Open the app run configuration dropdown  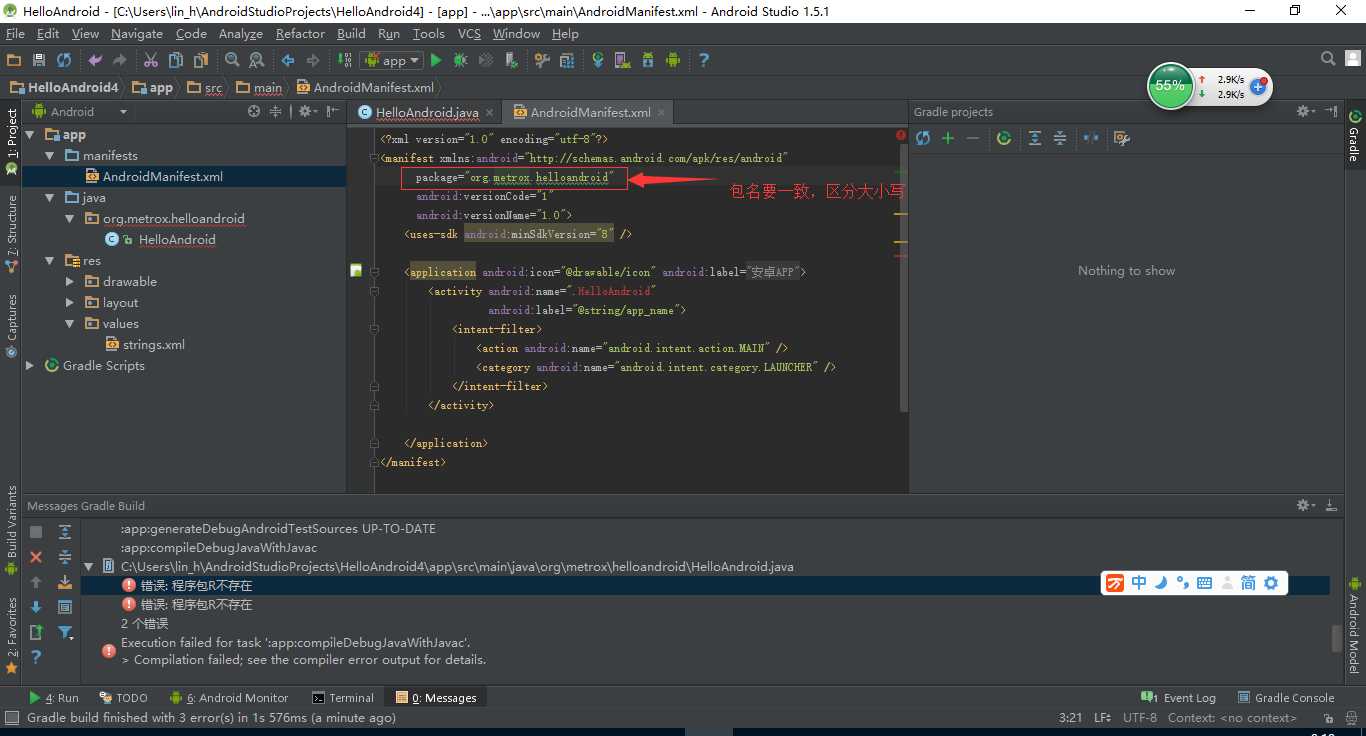[x=391, y=60]
